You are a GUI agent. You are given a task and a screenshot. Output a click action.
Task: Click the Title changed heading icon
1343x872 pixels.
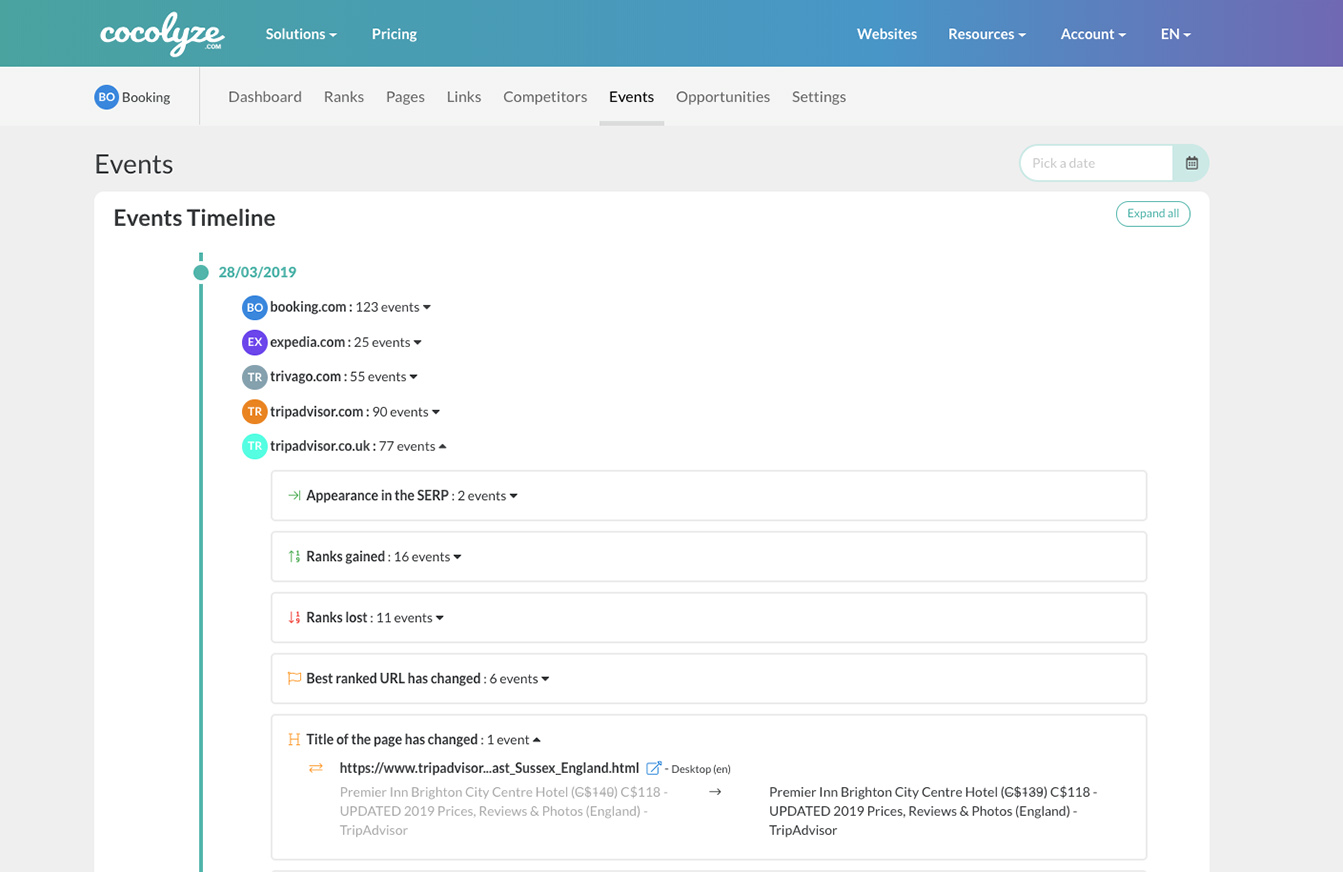294,740
